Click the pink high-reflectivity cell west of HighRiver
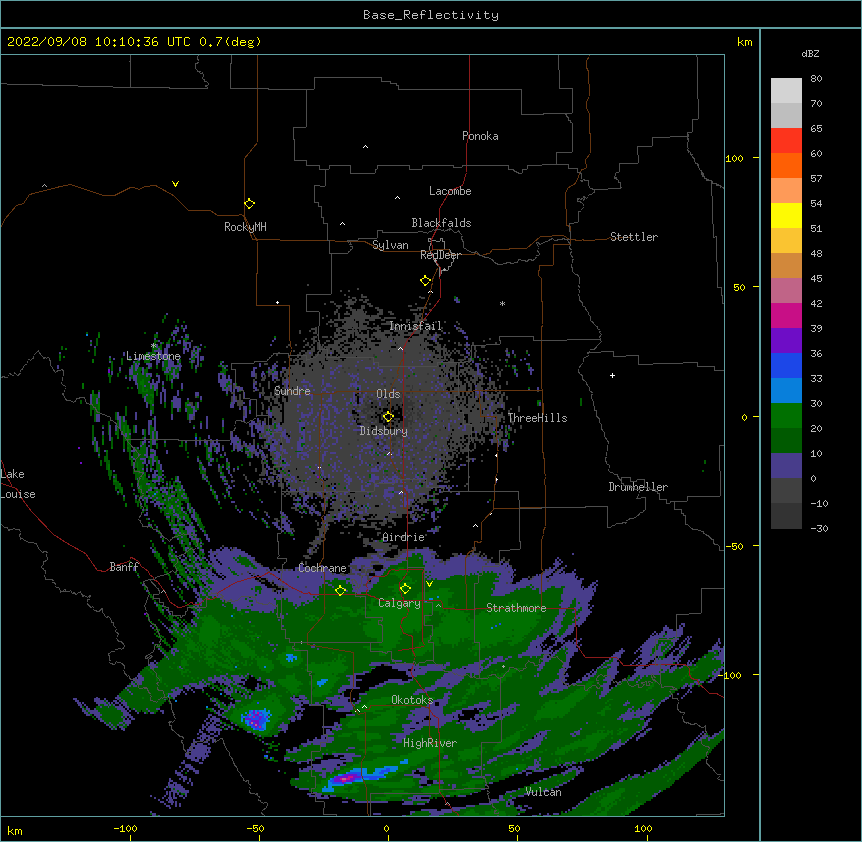 345,778
